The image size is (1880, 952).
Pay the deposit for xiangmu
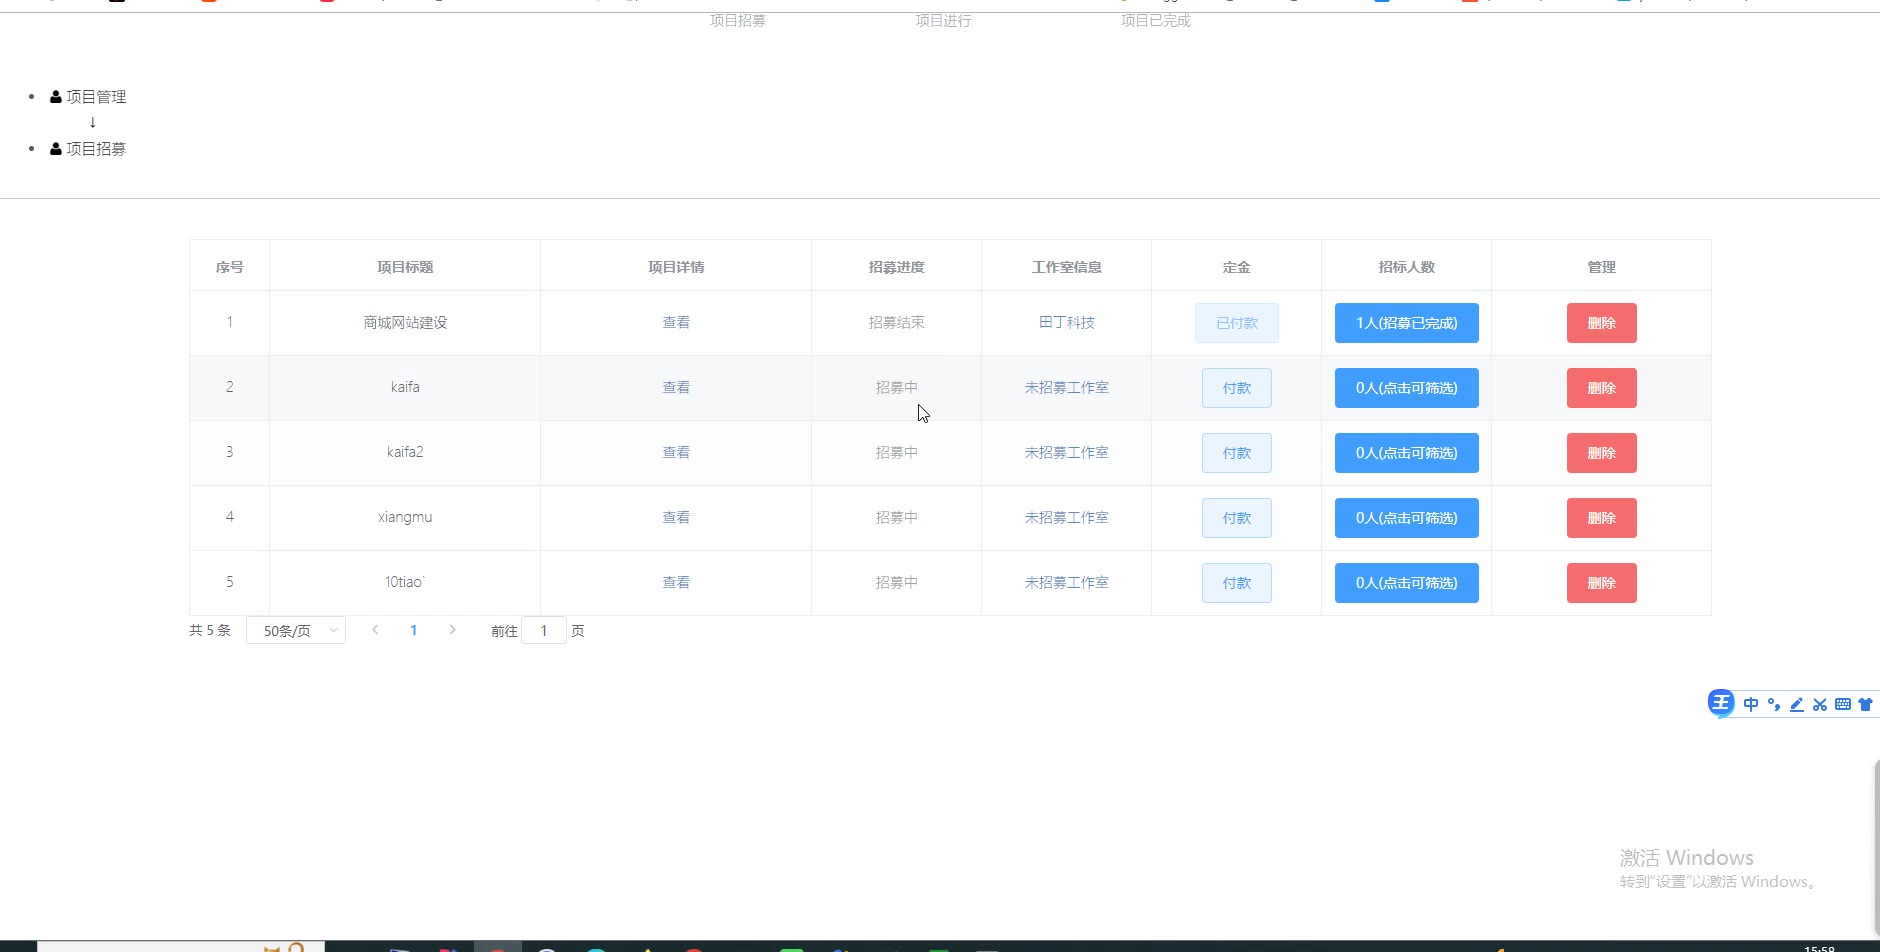(x=1237, y=518)
